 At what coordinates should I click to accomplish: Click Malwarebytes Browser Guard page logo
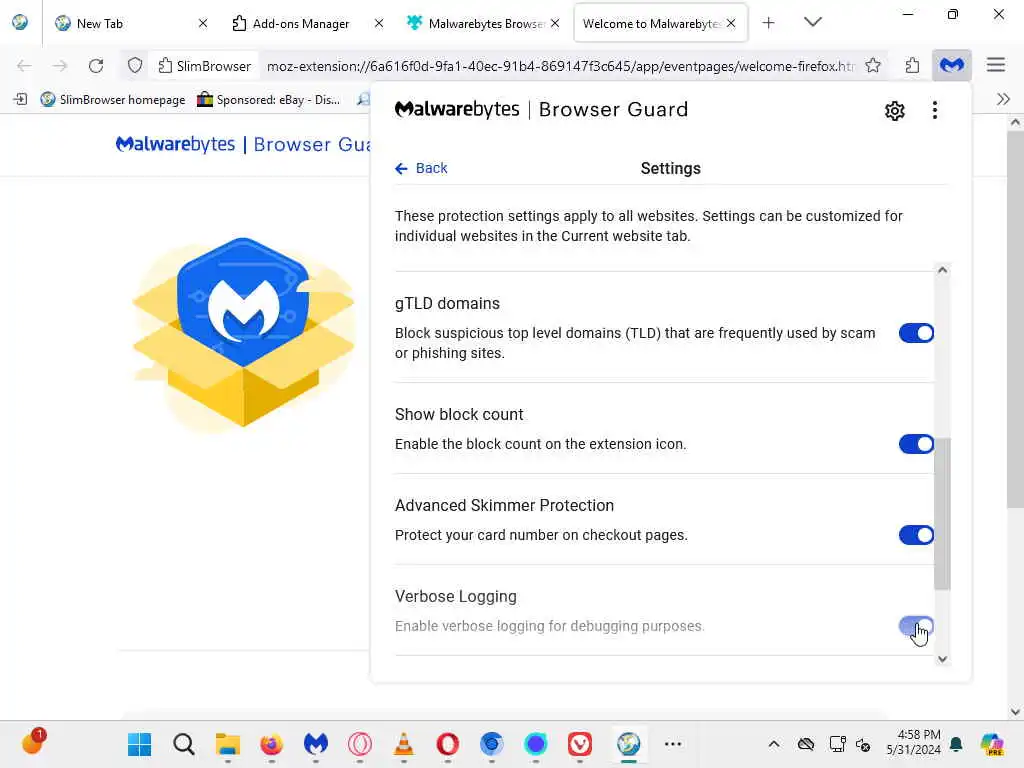tap(242, 144)
